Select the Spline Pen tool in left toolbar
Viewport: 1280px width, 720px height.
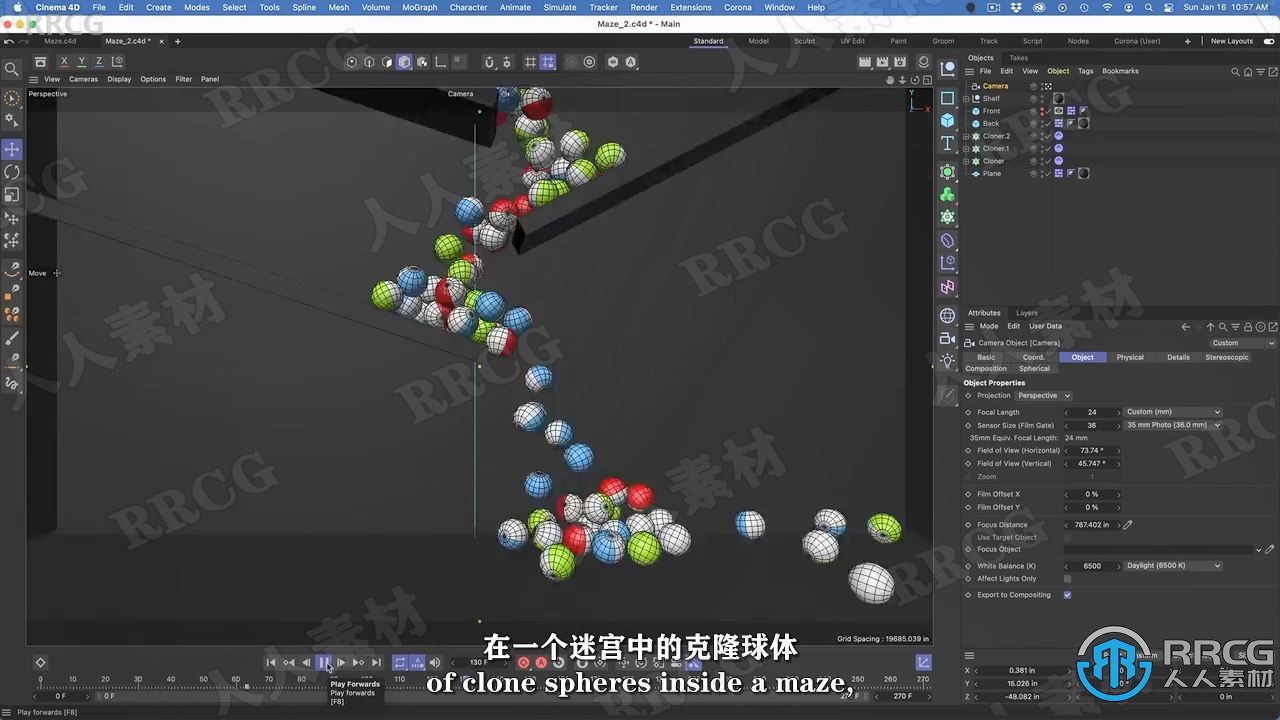(x=12, y=269)
